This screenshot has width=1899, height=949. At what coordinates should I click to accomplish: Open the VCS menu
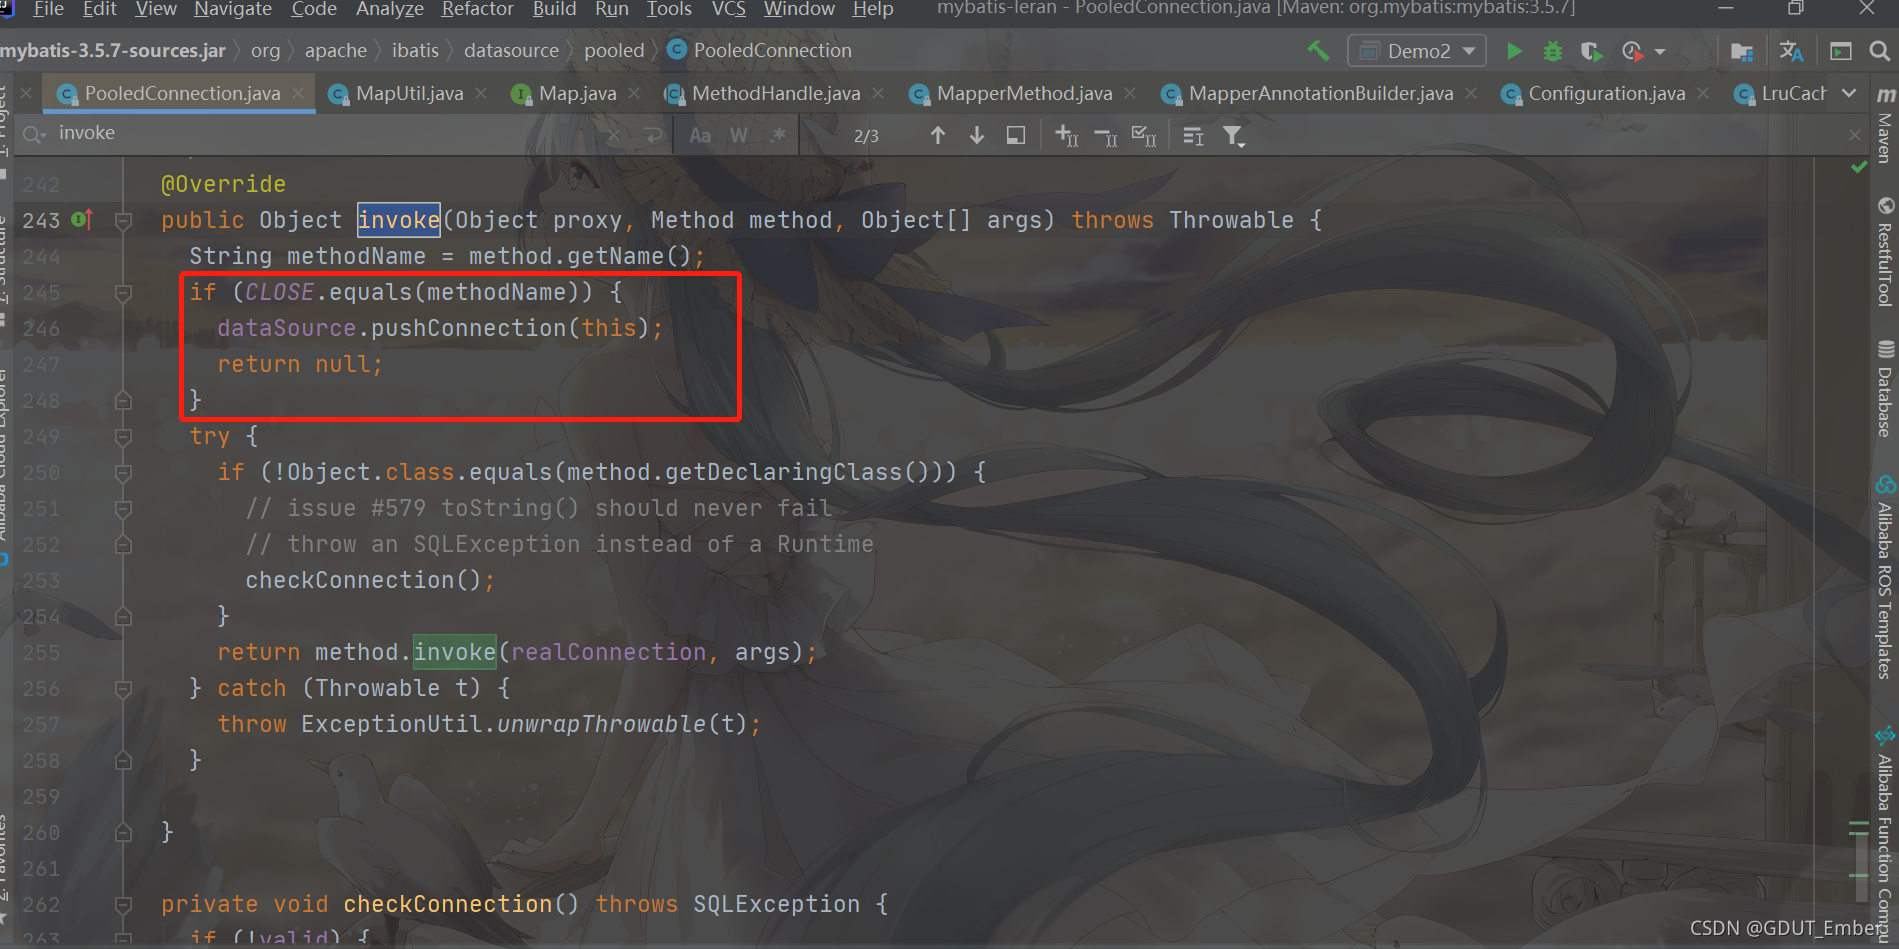[728, 9]
